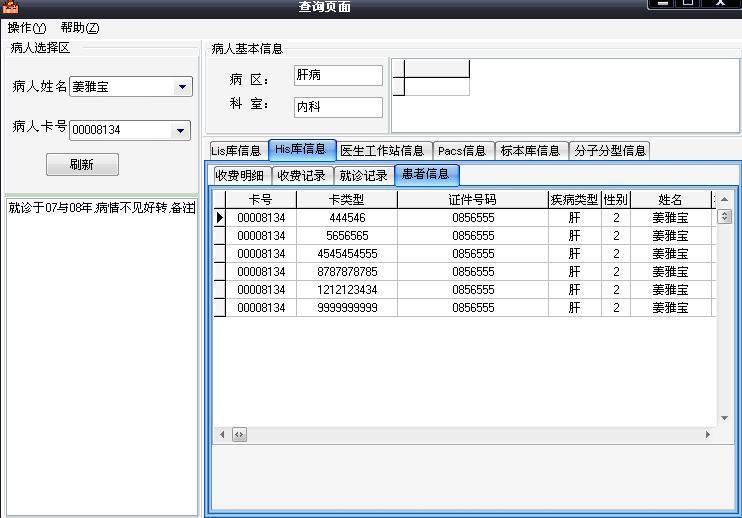
Task: Select the row with card type 9999999999
Action: pyautogui.click(x=346, y=308)
